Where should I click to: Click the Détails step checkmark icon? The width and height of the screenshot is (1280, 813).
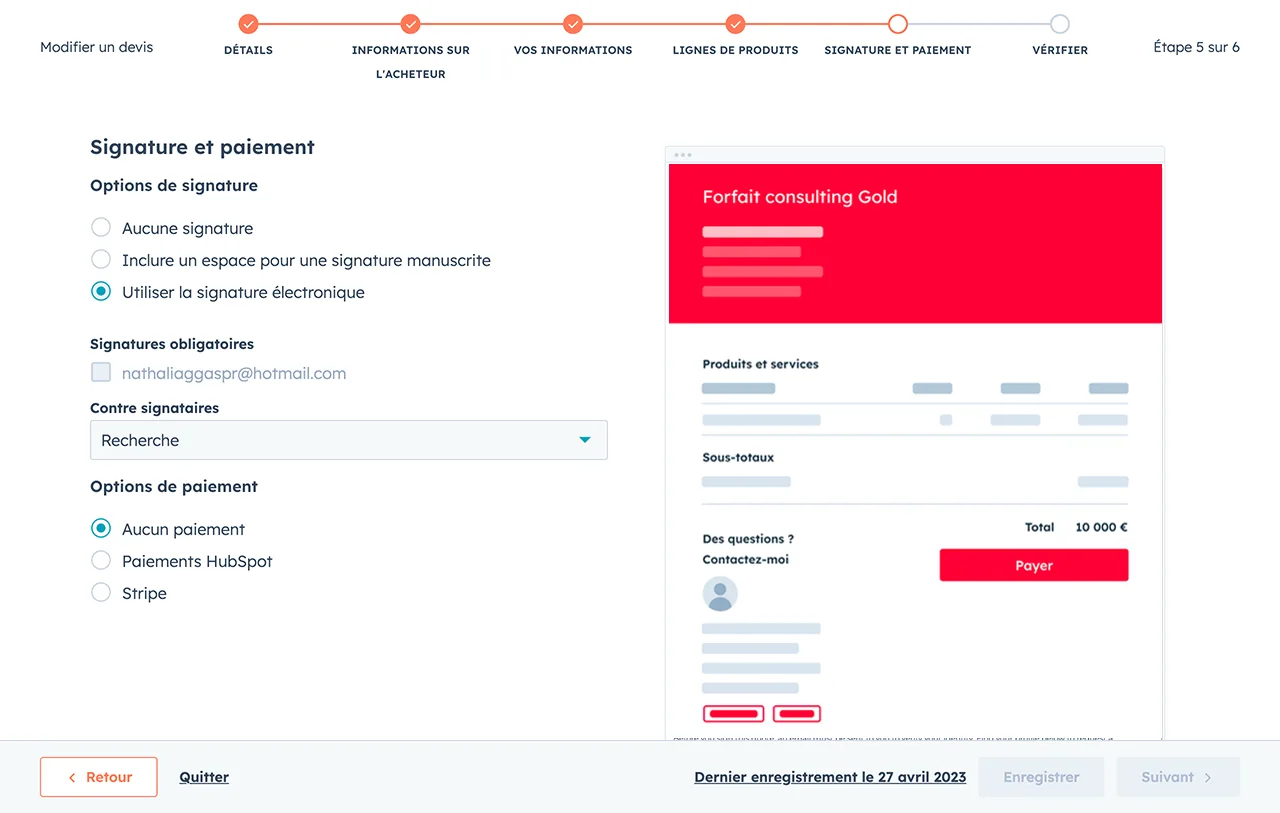(x=249, y=24)
